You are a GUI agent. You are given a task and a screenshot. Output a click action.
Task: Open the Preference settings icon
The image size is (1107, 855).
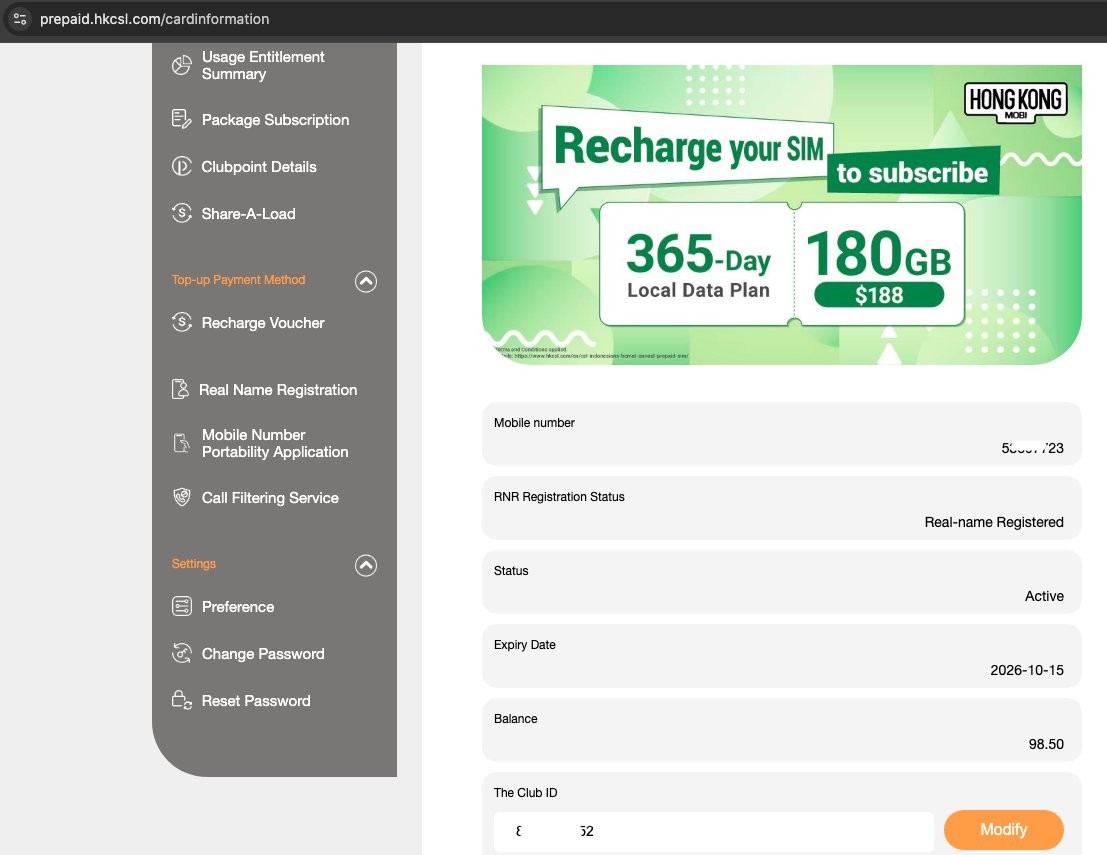click(181, 606)
